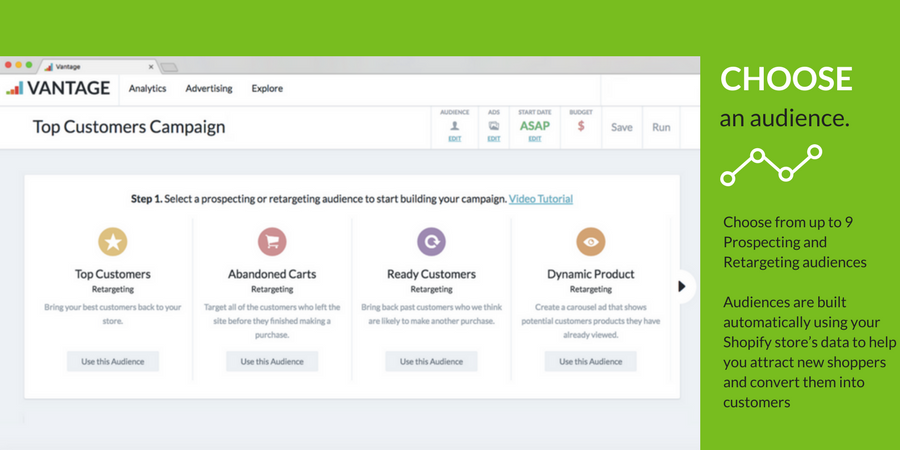Click the Vantage logo

pos(57,88)
